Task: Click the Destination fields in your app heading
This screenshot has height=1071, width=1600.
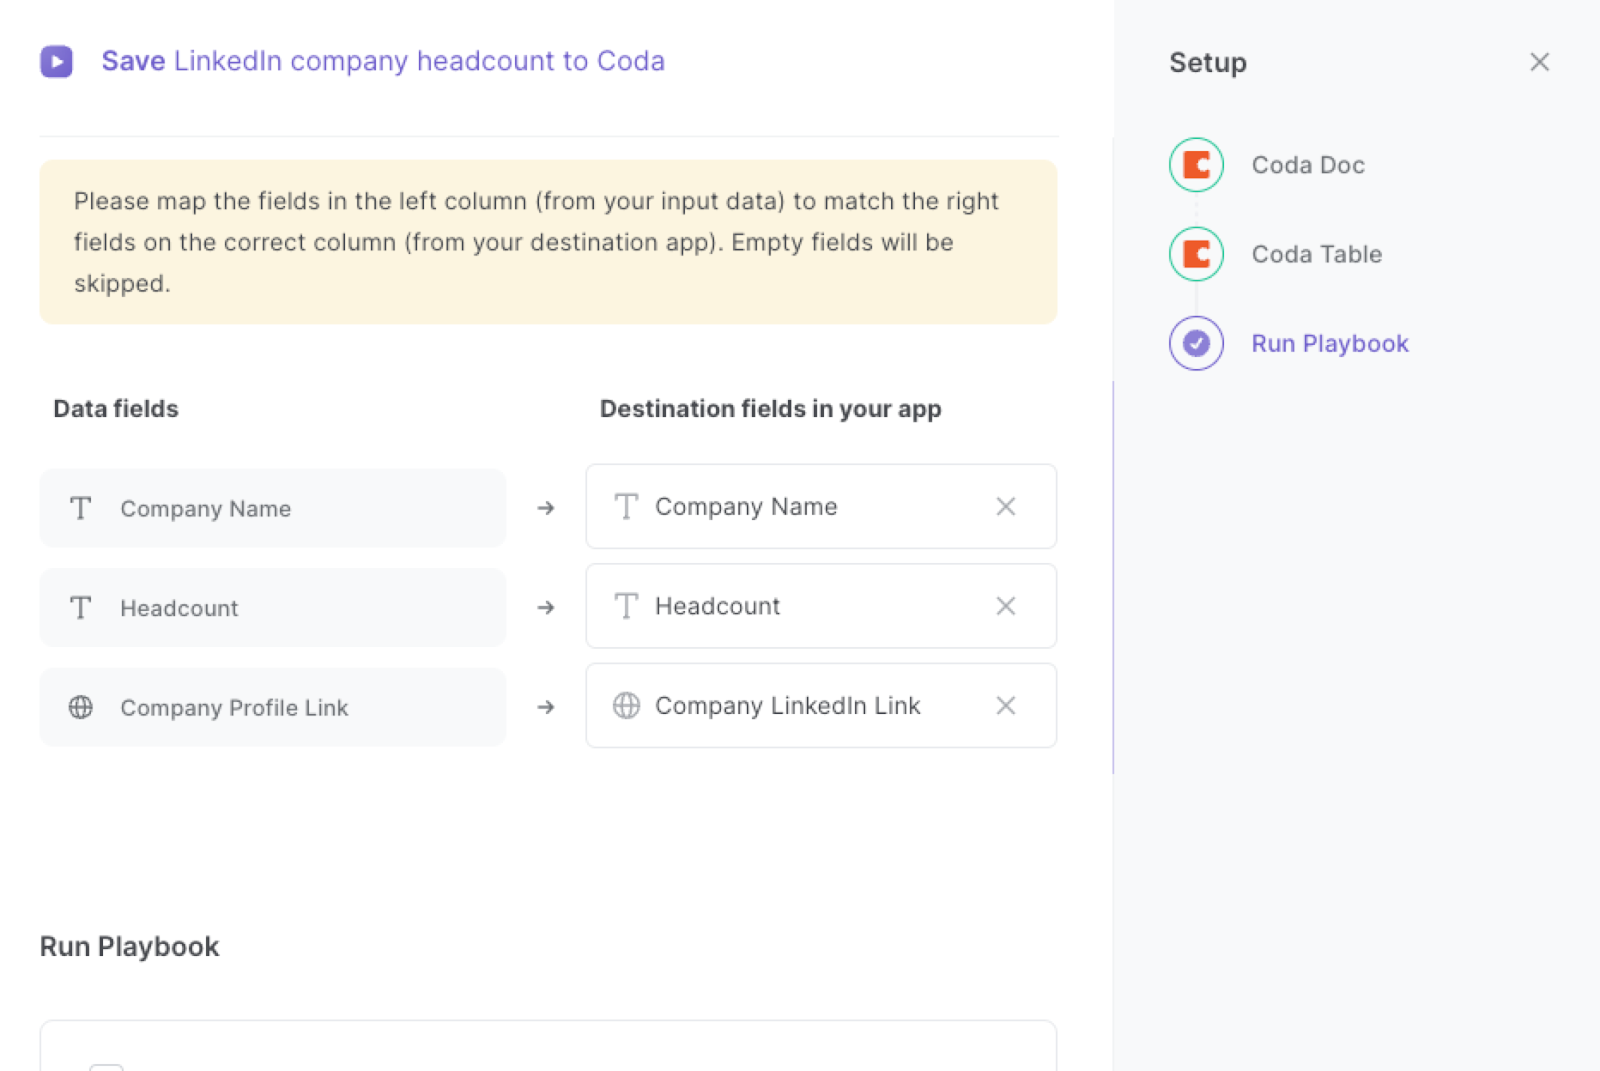Action: (x=771, y=409)
